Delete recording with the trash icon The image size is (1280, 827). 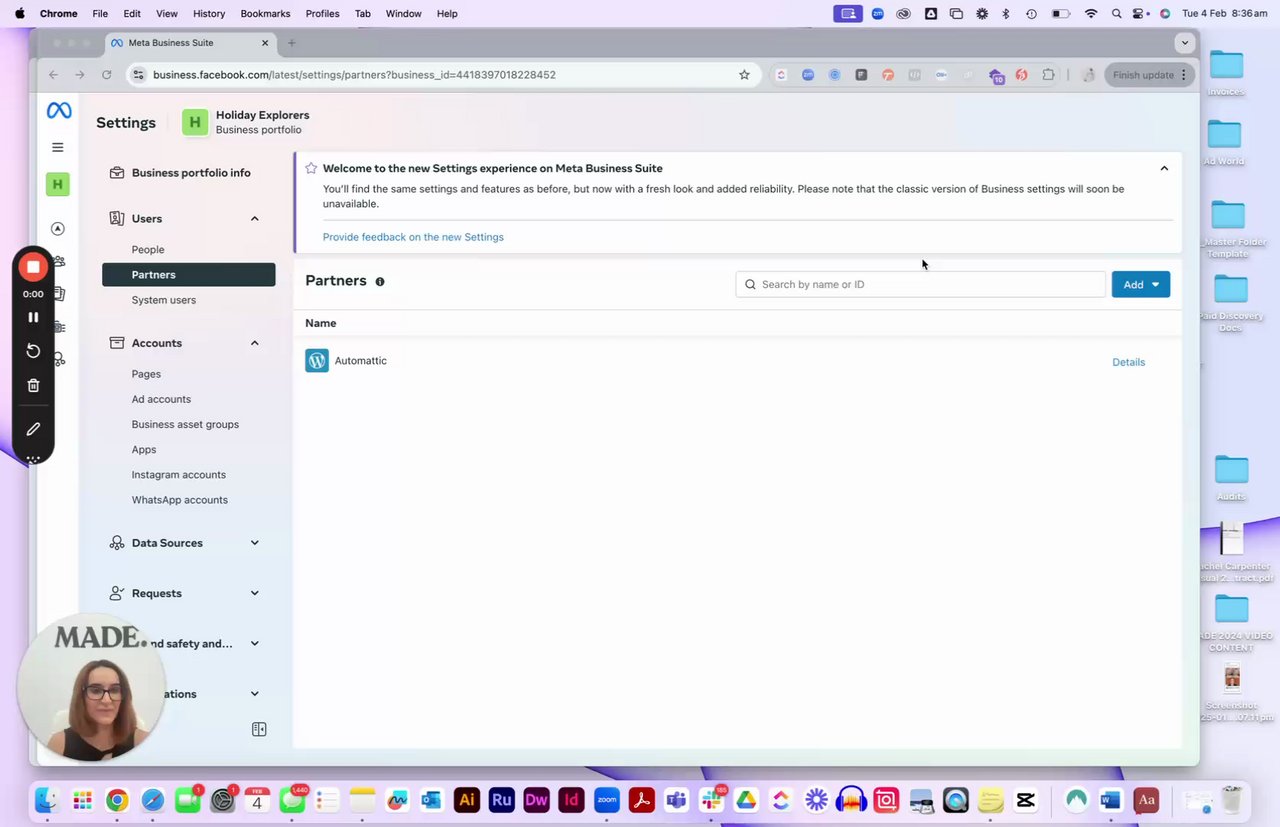33,385
